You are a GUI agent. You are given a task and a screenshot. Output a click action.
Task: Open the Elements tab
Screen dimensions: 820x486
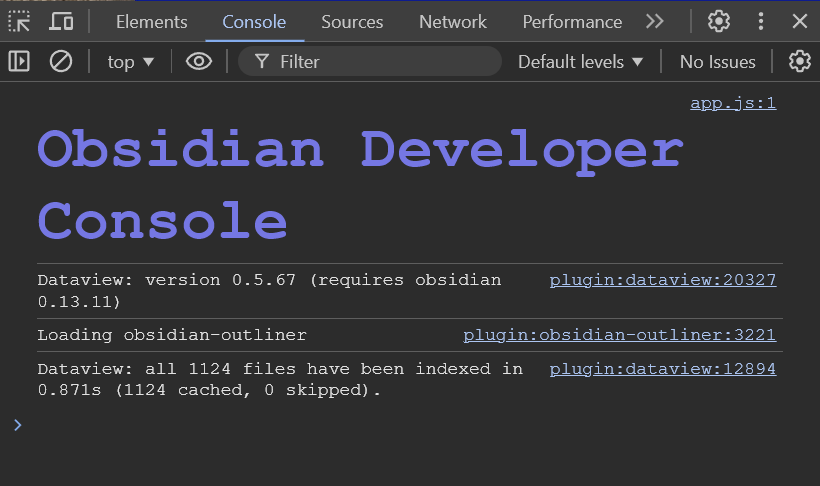tap(152, 22)
